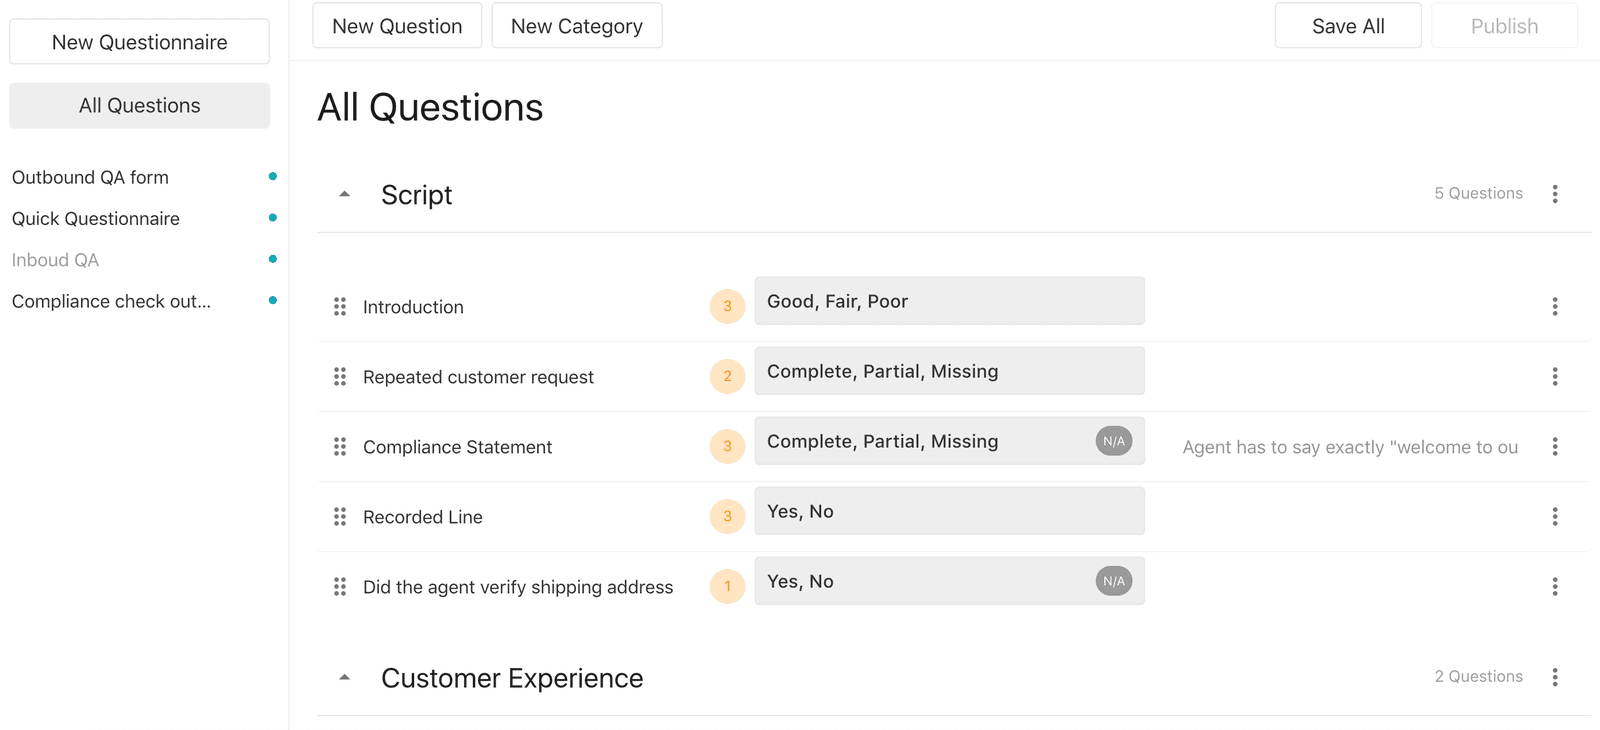
Task: Collapse the Script category
Action: pos(345,194)
